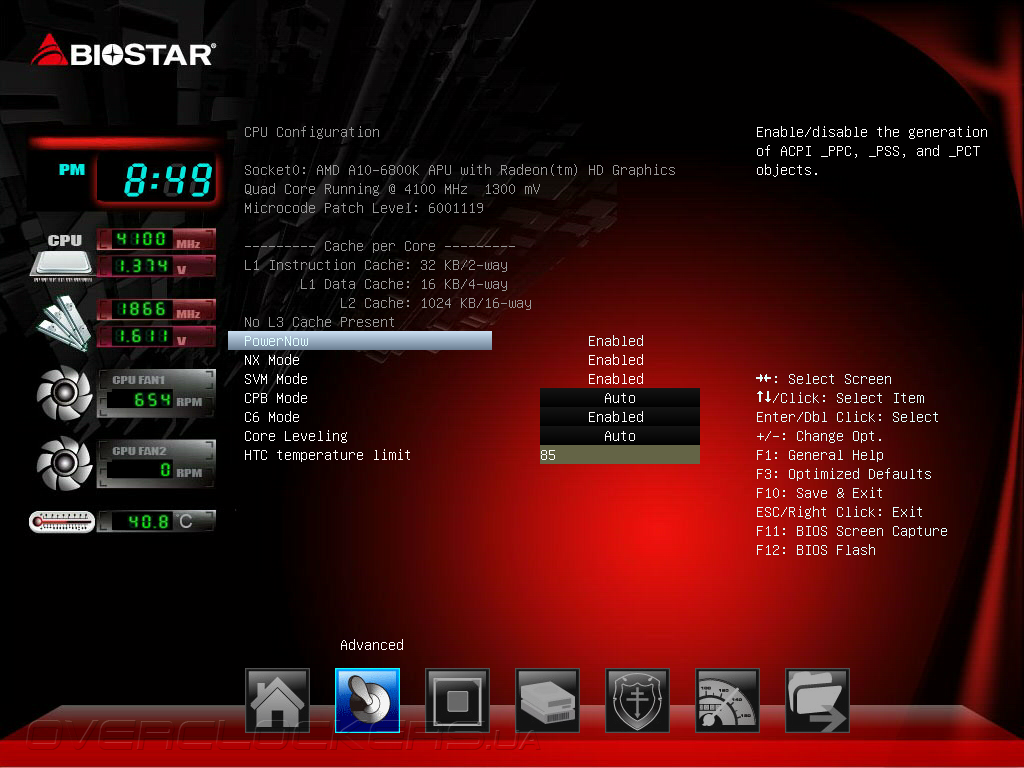Viewport: 1024px width, 768px height.
Task: Click the HTC temperature limit 85 field
Action: point(620,455)
